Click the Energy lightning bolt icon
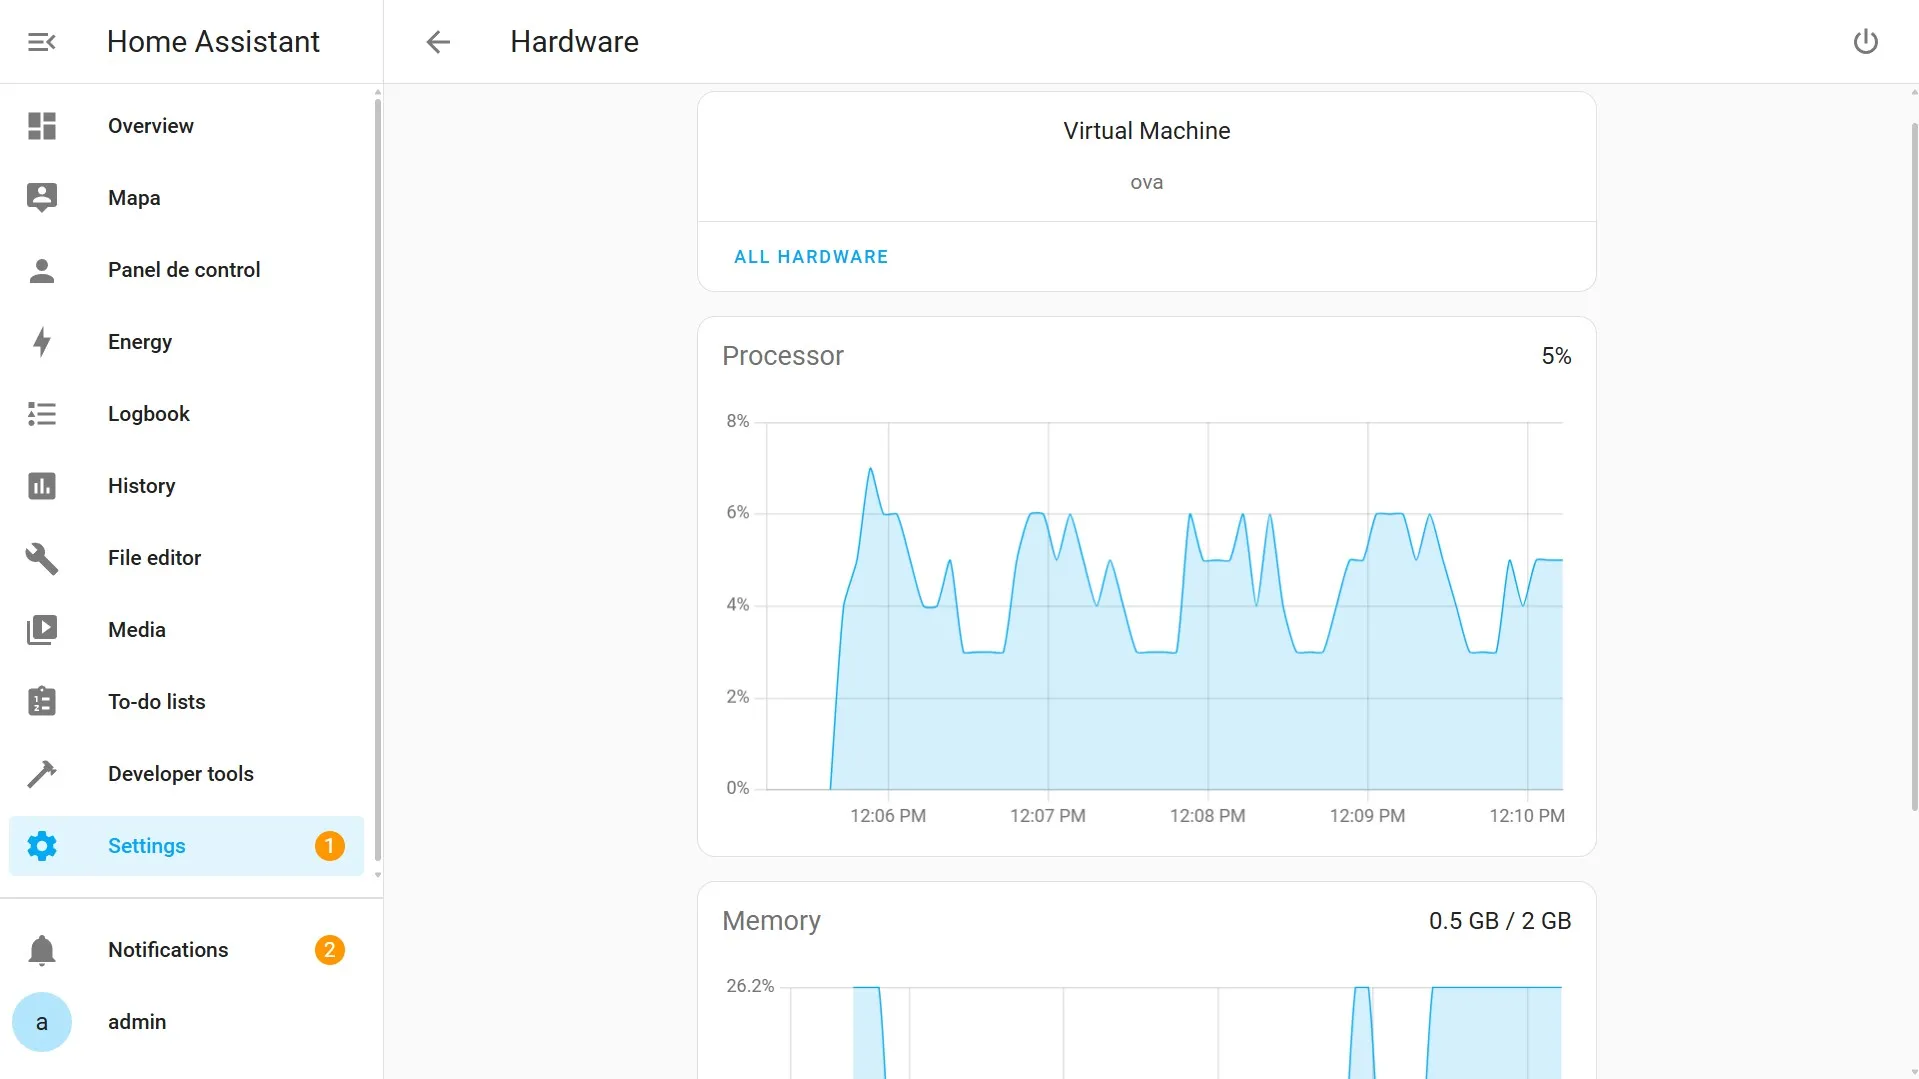1919x1079 pixels. click(x=42, y=342)
